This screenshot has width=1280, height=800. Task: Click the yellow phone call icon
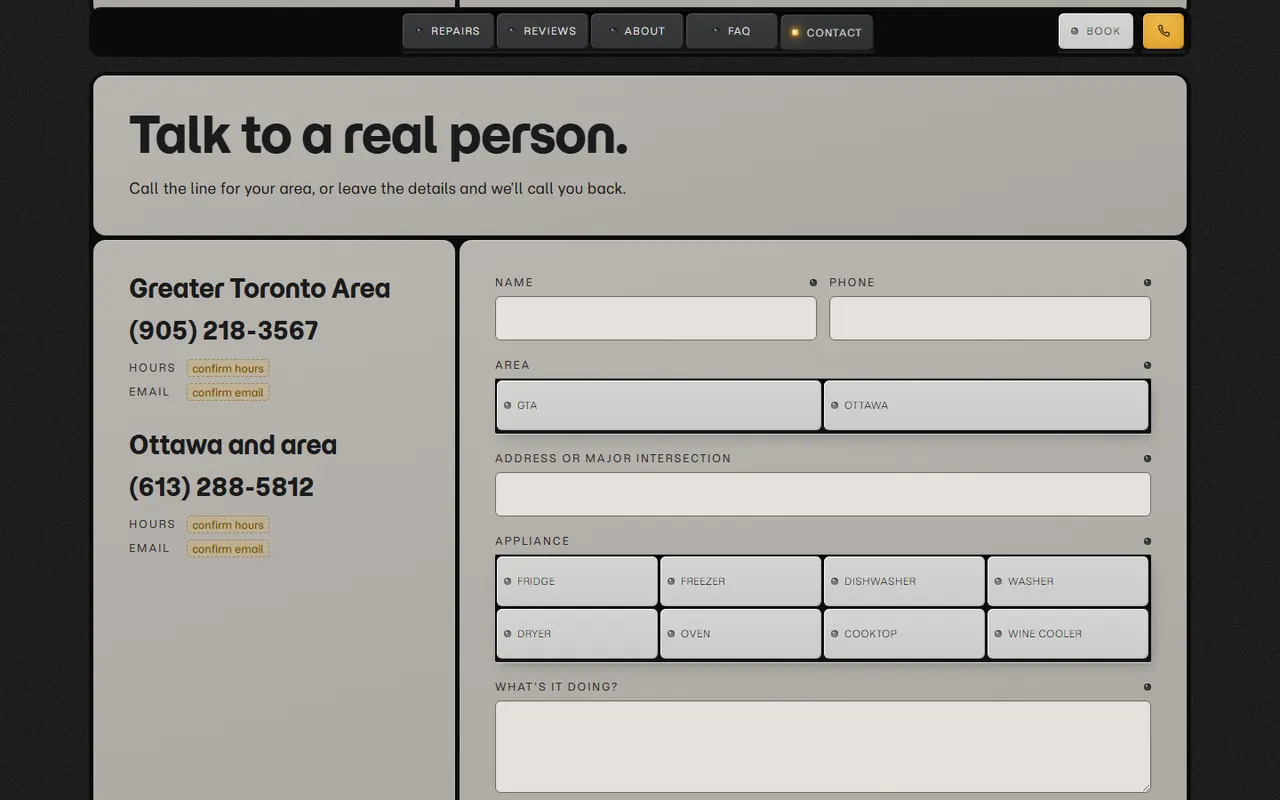click(x=1163, y=31)
